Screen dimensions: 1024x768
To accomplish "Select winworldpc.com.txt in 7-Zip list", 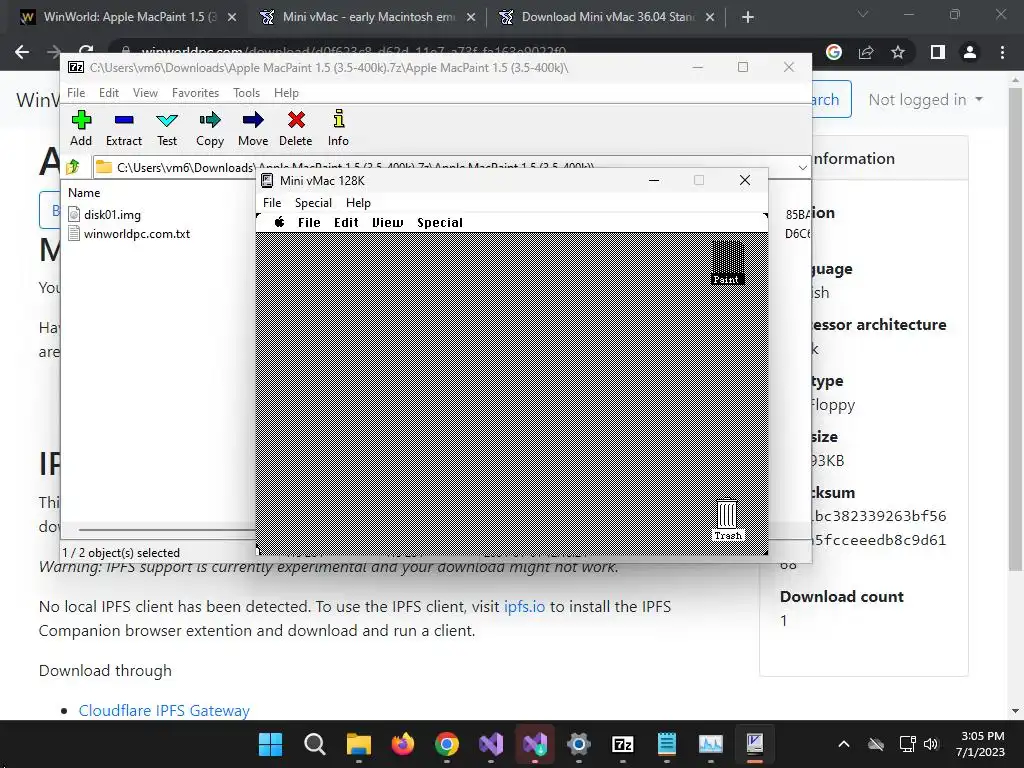I will (x=129, y=233).
